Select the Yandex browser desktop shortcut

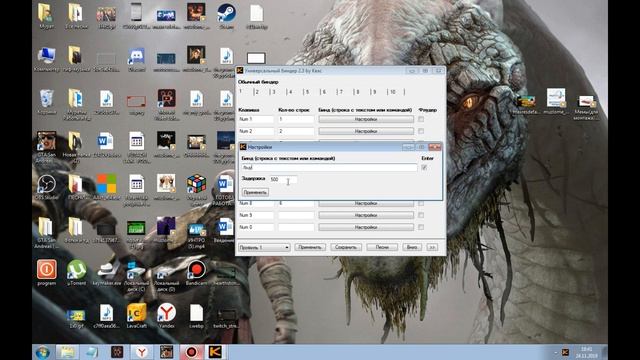pyautogui.click(x=166, y=316)
